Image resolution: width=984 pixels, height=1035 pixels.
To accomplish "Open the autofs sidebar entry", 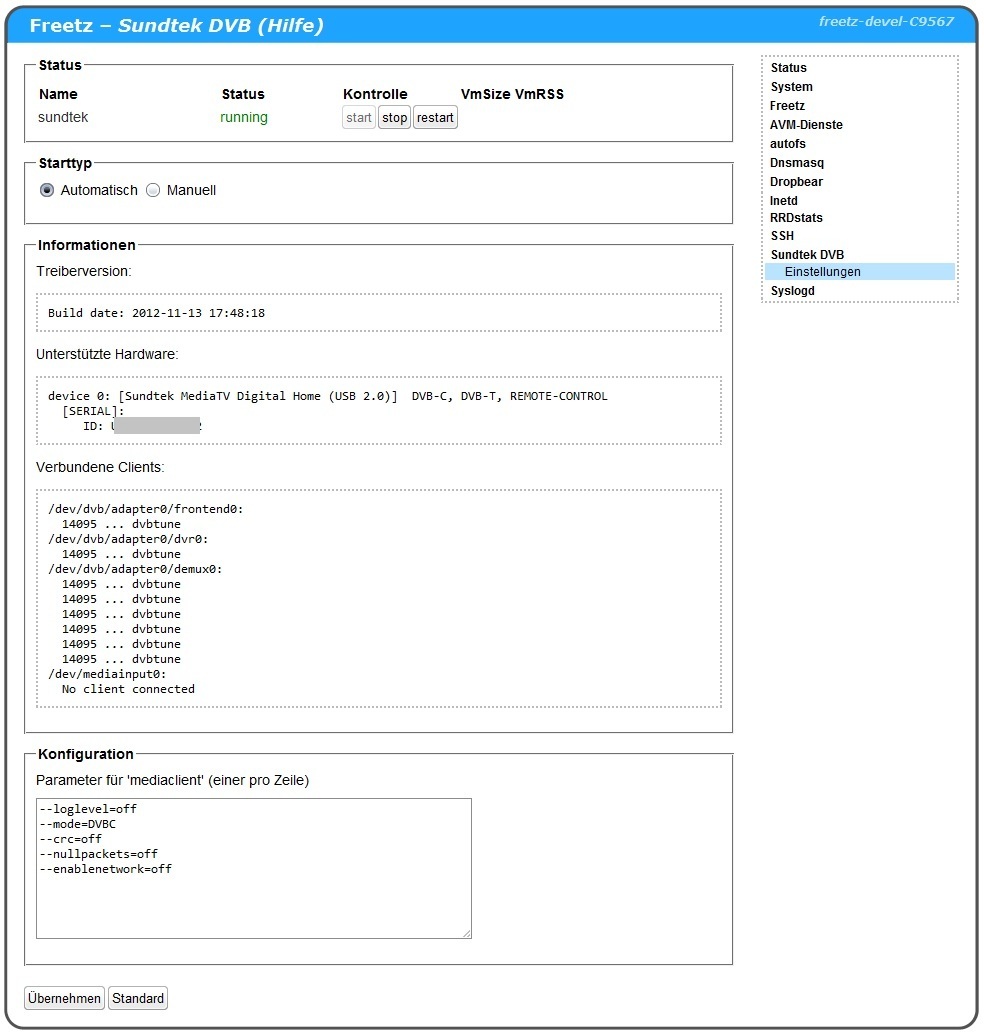I will coord(787,144).
